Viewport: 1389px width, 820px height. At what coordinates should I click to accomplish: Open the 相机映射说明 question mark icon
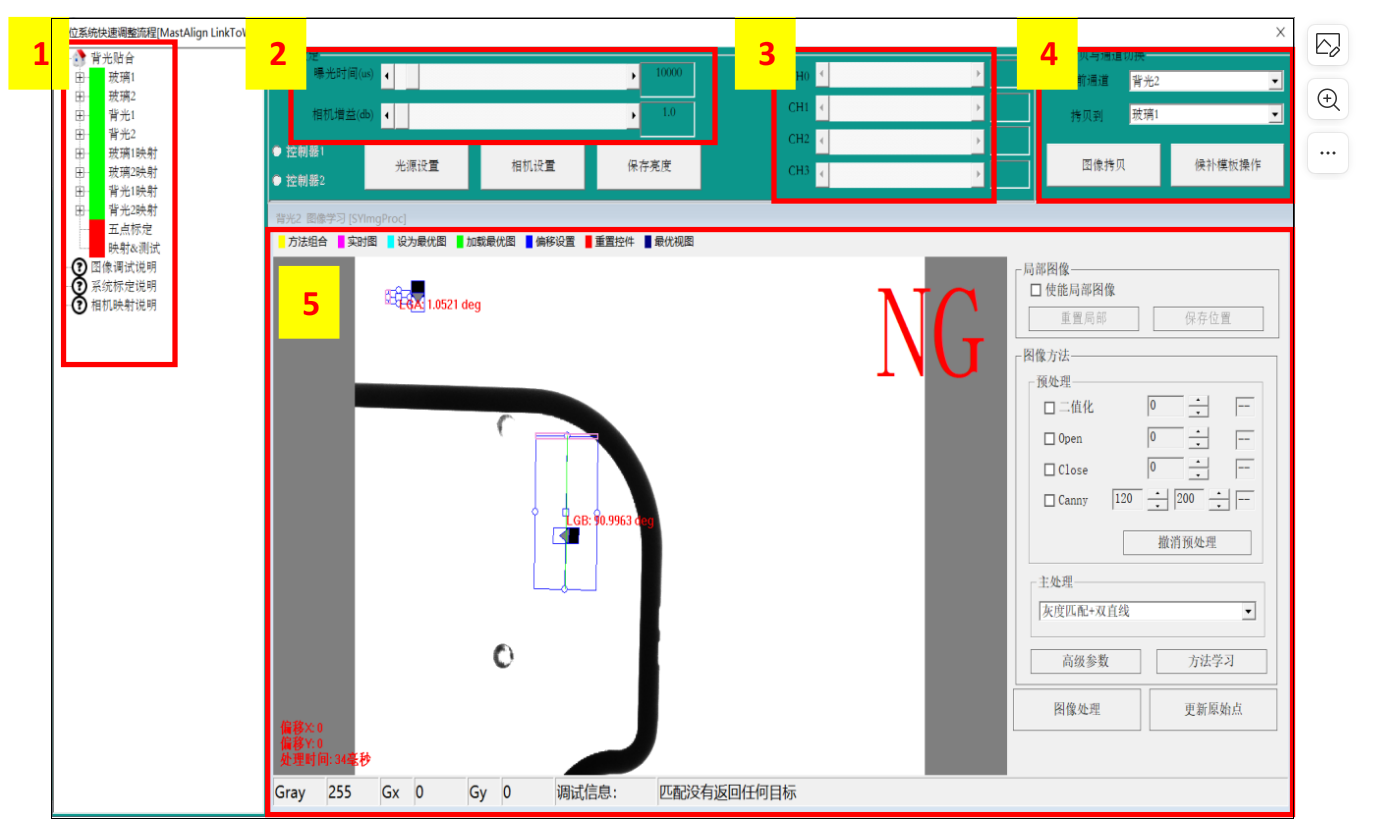79,305
